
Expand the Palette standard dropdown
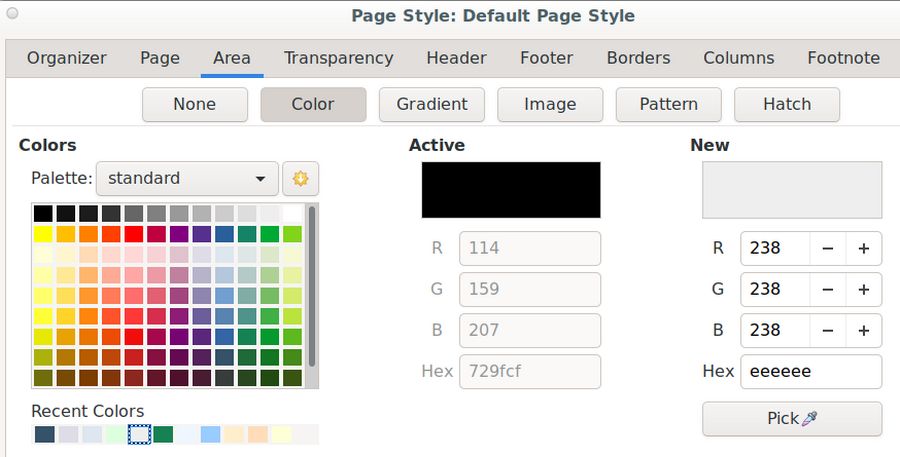point(187,179)
